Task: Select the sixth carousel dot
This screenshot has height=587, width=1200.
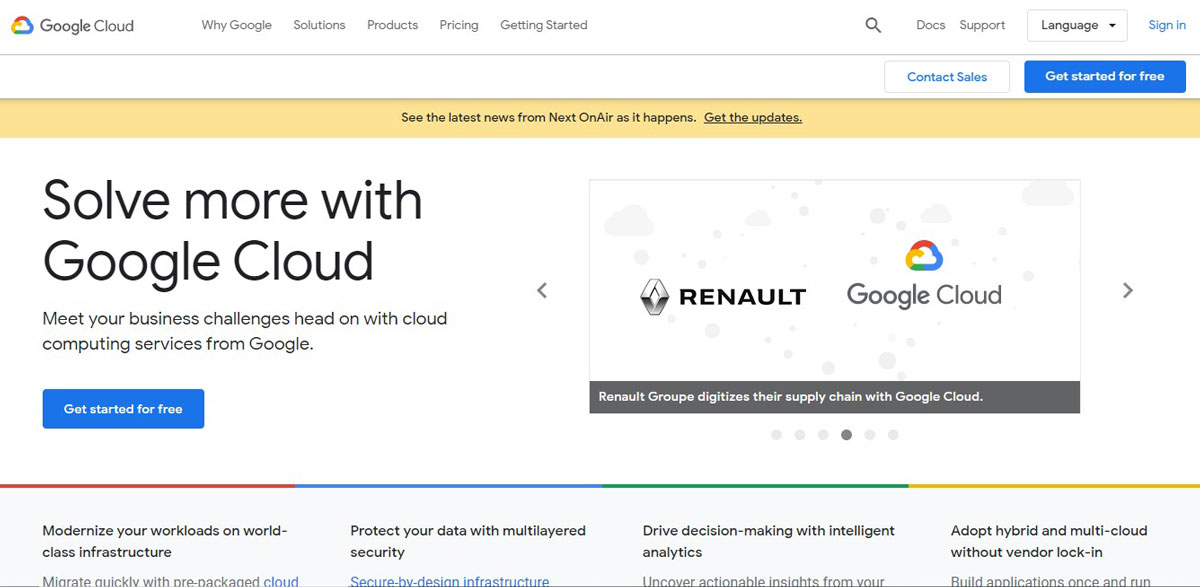Action: [x=893, y=435]
